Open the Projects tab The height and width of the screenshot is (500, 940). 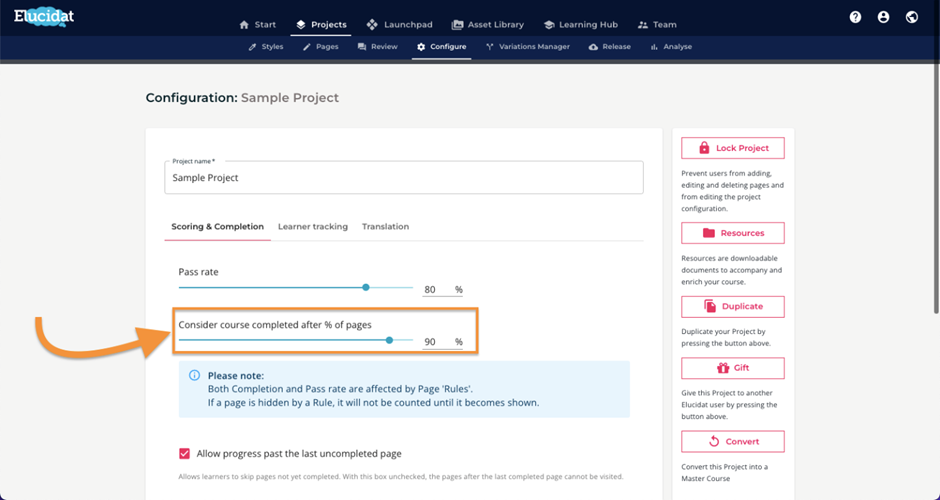(321, 25)
